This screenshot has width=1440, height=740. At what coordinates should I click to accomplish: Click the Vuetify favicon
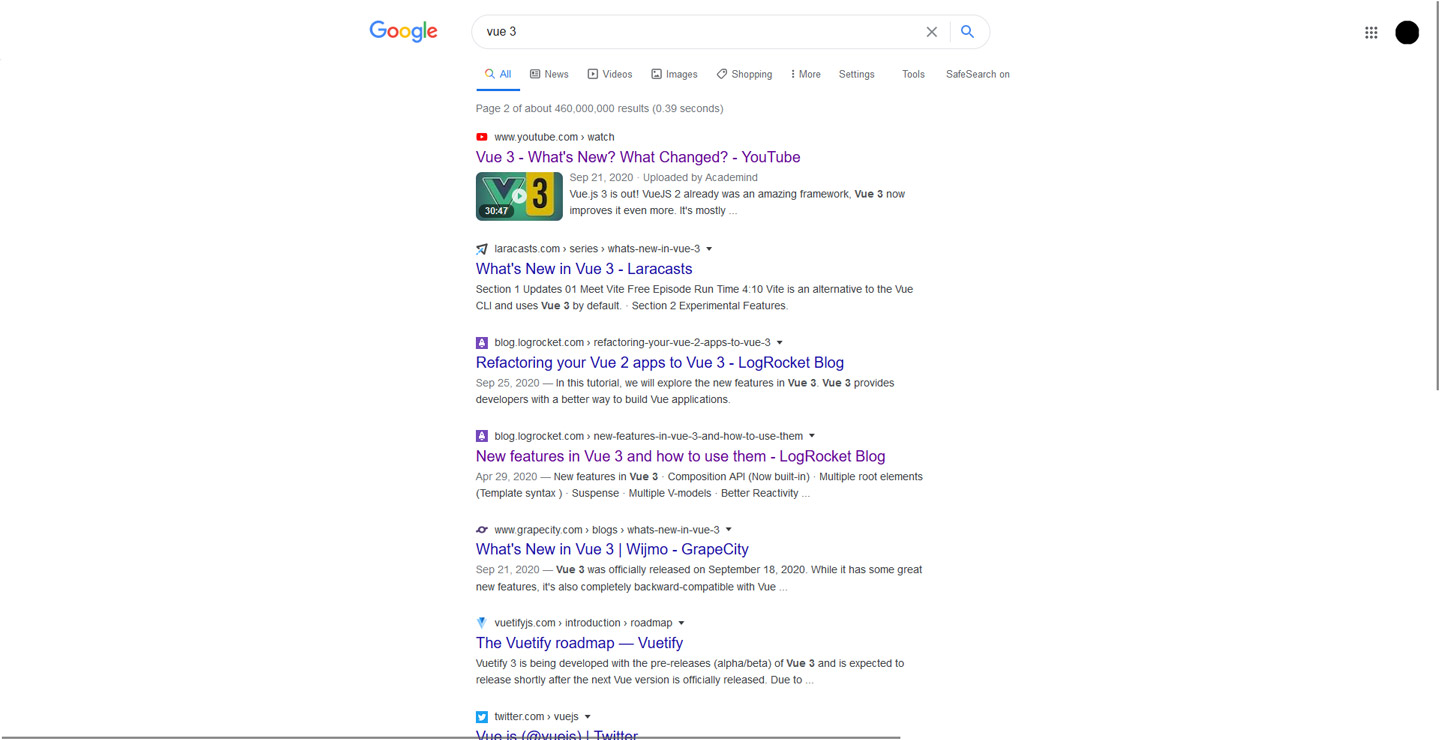coord(482,623)
